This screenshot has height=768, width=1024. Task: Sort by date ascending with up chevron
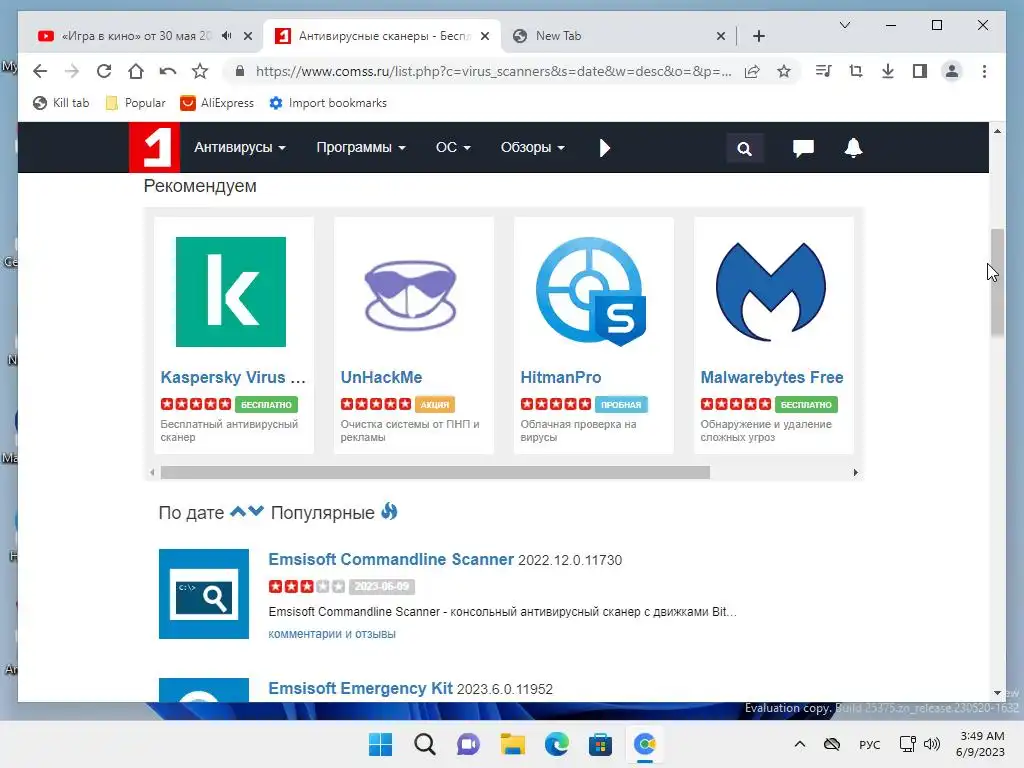coord(238,511)
